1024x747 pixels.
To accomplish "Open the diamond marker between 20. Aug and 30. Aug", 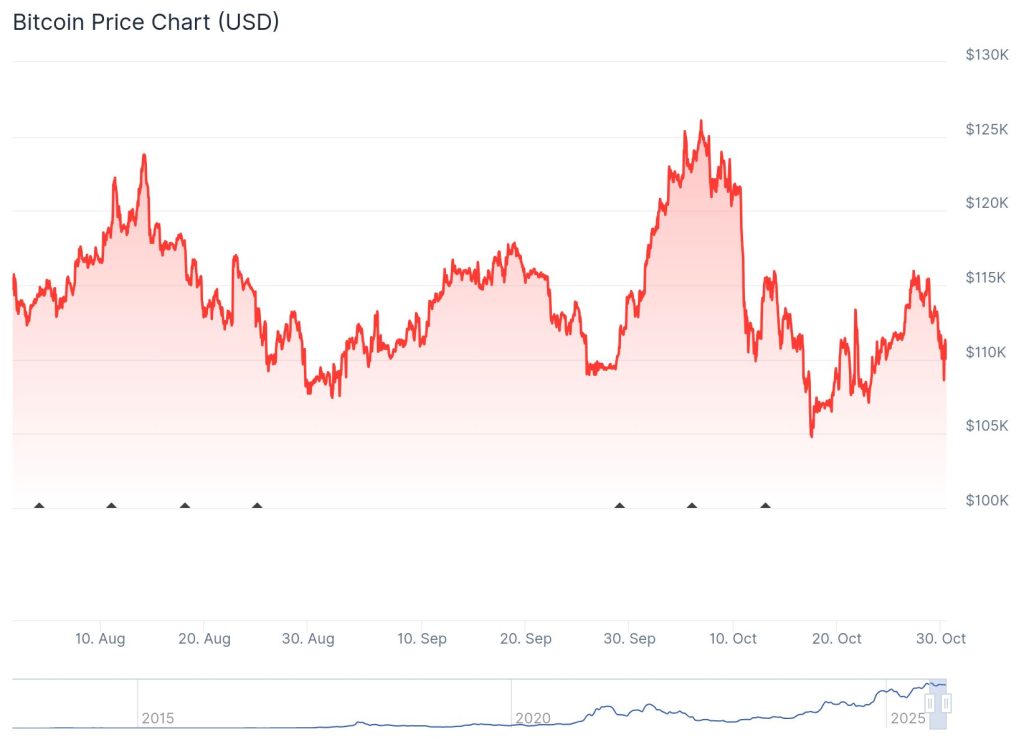I will [257, 506].
